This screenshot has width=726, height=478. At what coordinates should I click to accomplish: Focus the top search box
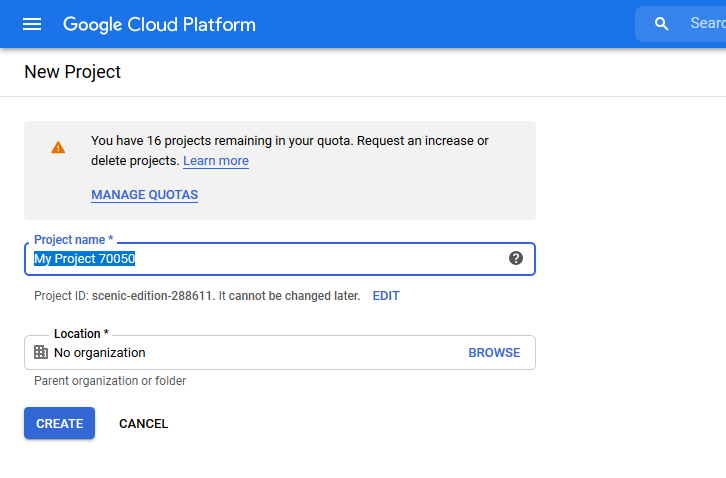point(706,24)
